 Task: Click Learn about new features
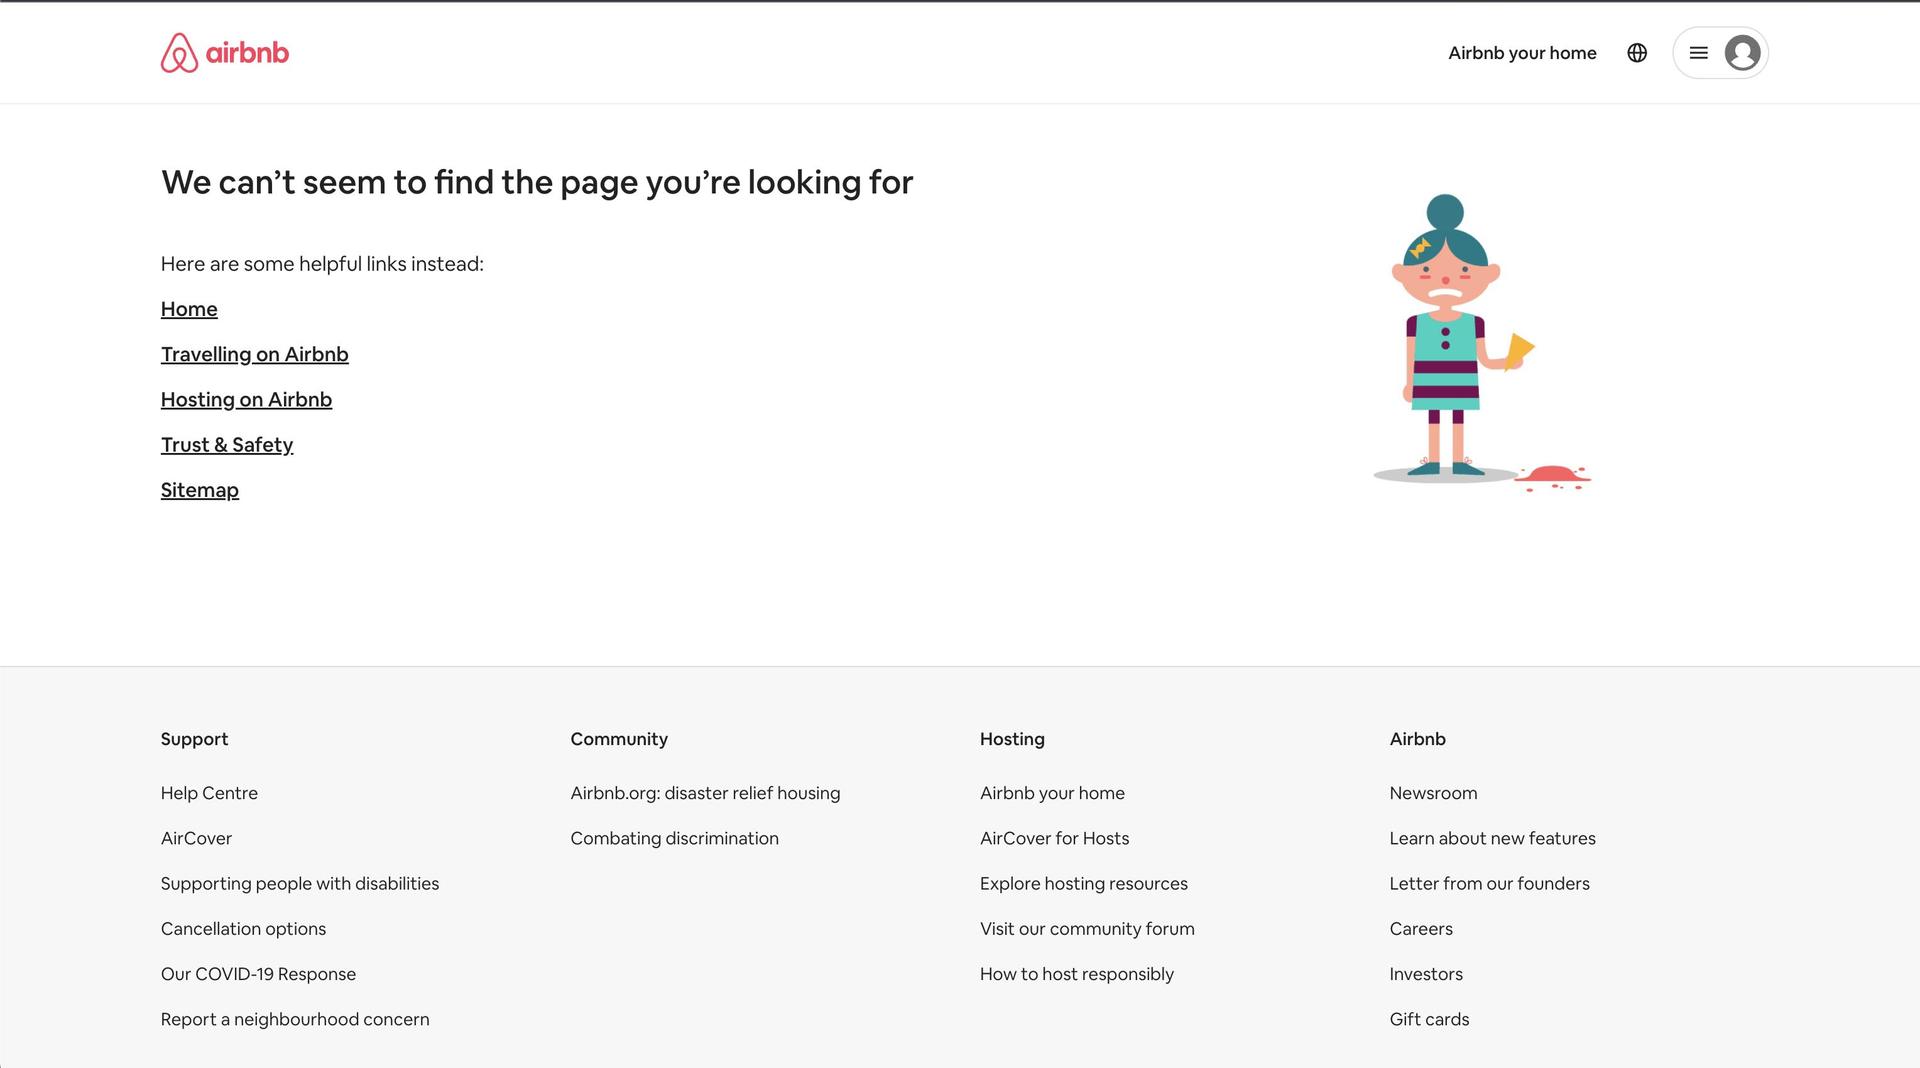[1492, 838]
